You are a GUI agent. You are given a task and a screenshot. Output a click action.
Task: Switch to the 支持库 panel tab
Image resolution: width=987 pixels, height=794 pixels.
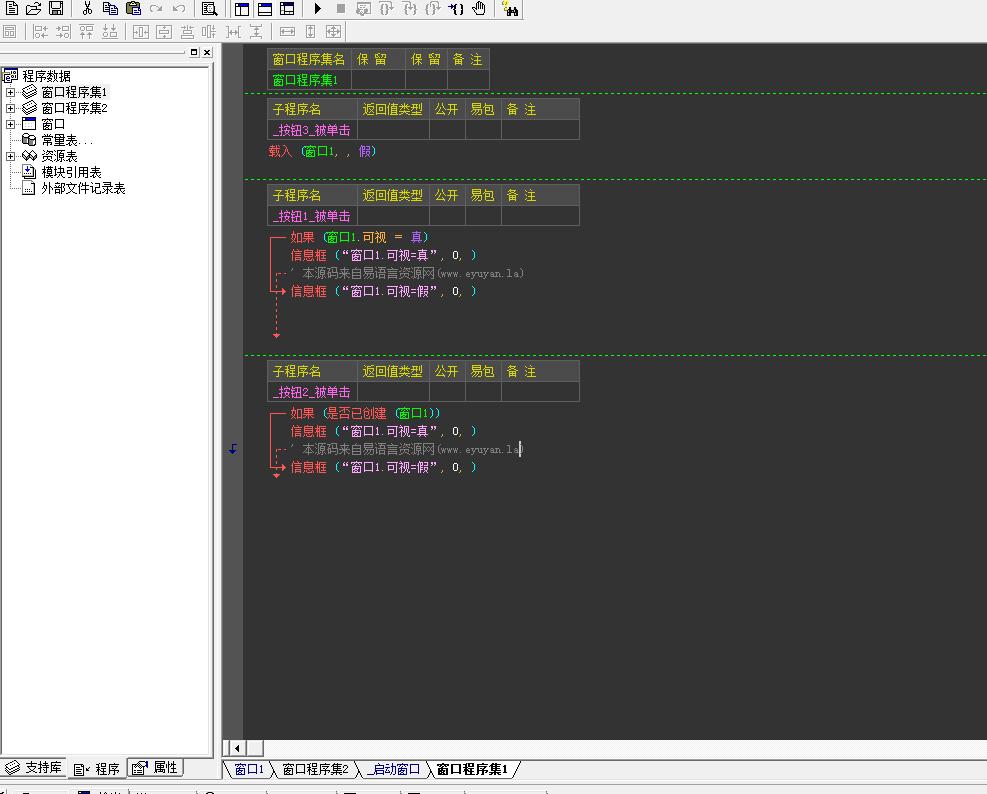[x=33, y=768]
